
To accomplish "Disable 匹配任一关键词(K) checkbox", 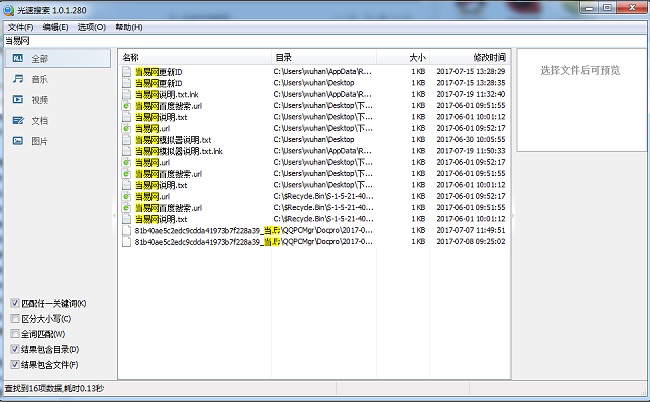I will point(13,304).
